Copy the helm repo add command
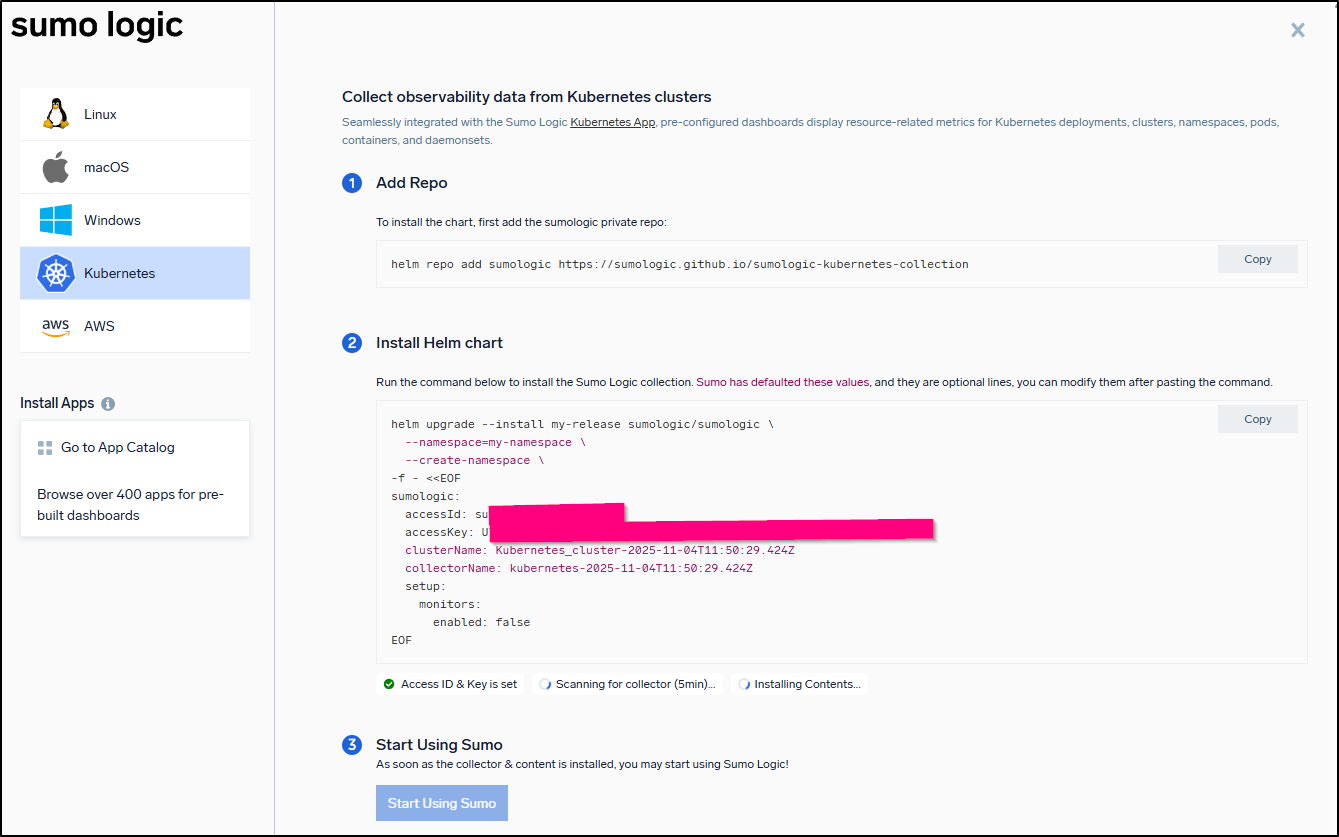Viewport: 1339px width, 837px height. (1257, 259)
